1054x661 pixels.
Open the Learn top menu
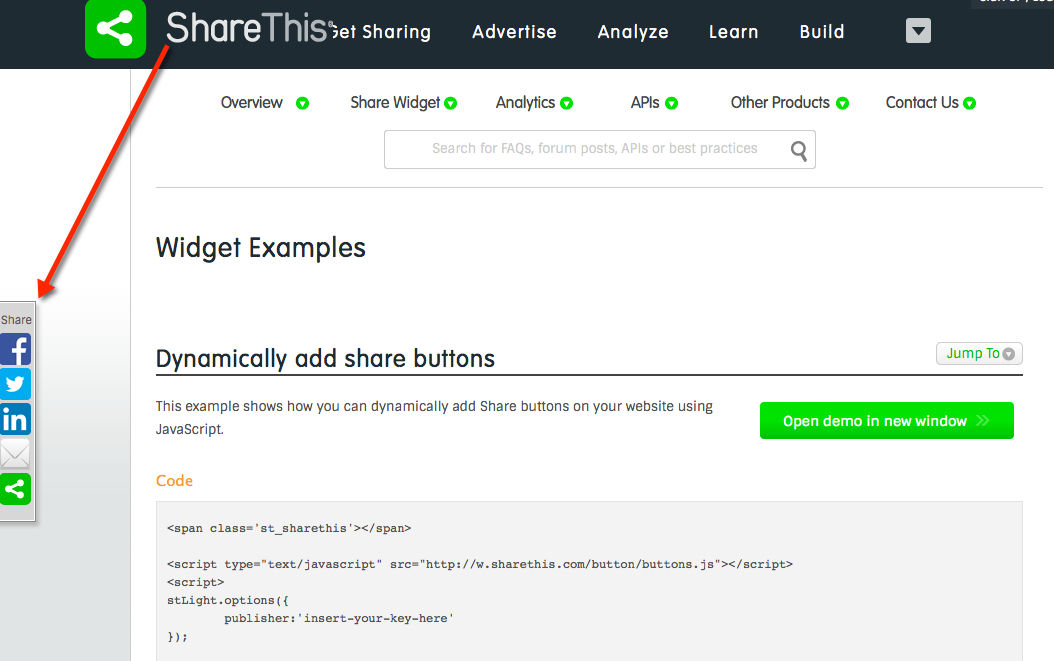coord(733,32)
